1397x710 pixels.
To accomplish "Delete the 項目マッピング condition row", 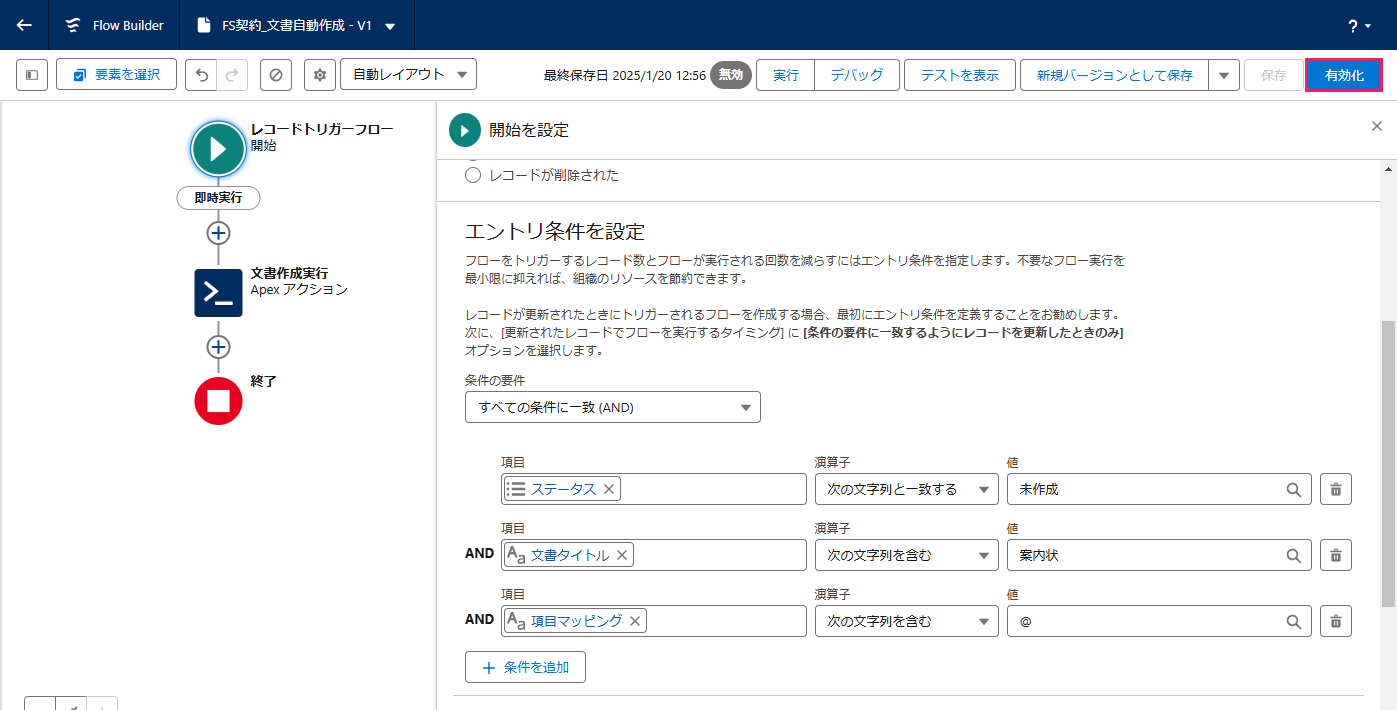I will 1336,621.
